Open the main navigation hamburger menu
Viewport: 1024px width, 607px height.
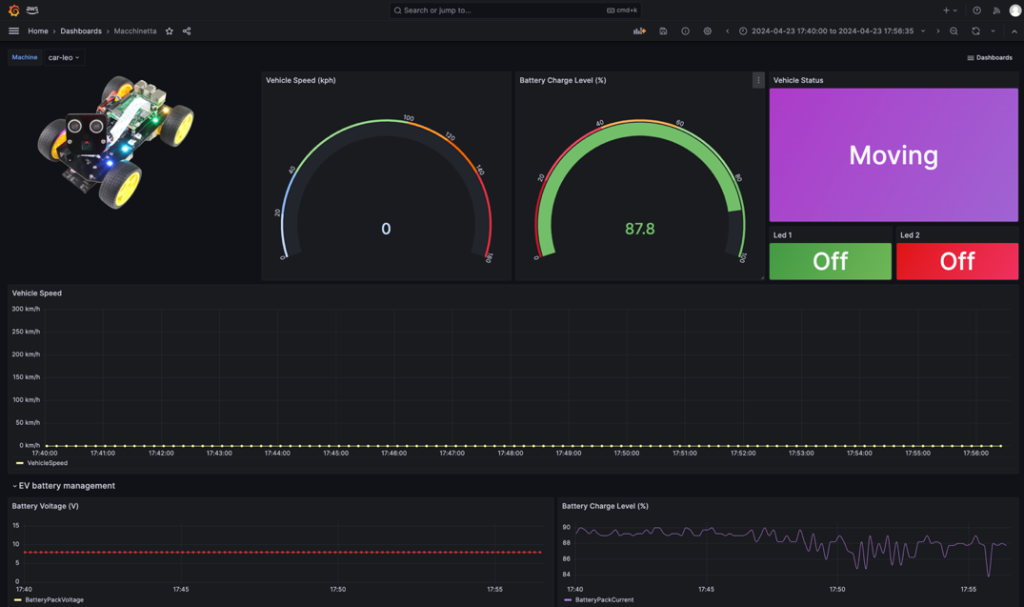click(13, 31)
